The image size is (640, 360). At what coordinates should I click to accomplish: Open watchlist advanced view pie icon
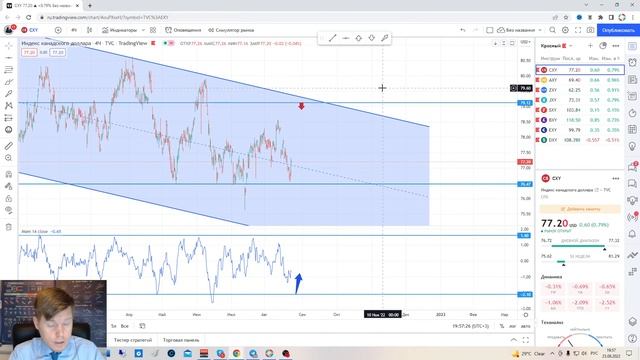[x=603, y=46]
